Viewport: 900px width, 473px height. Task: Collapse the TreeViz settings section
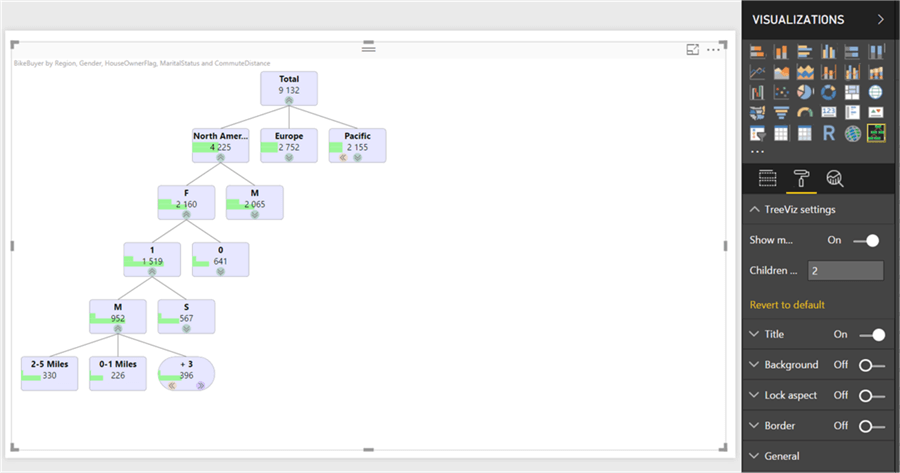tap(754, 210)
